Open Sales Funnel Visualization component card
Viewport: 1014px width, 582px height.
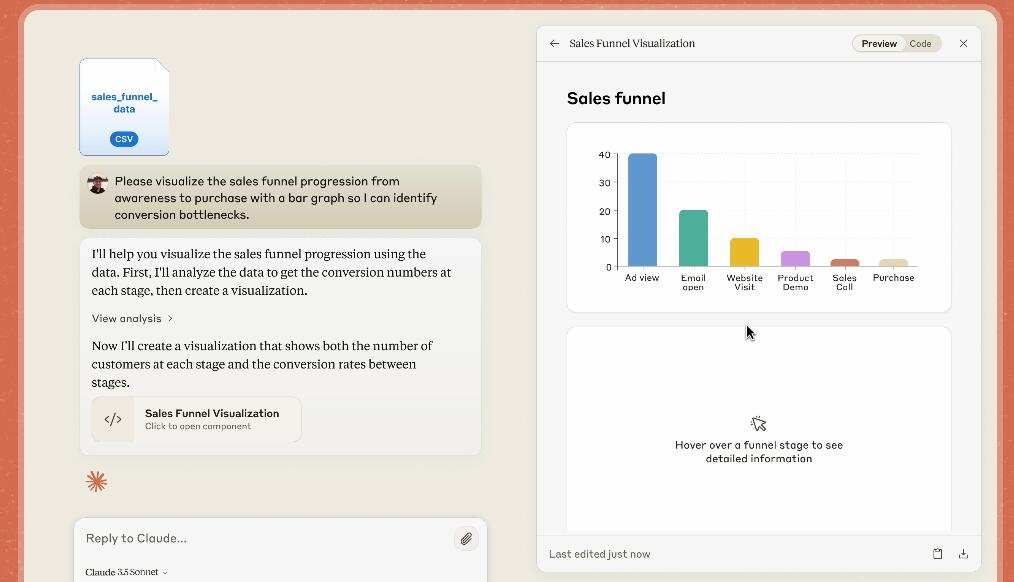211,419
